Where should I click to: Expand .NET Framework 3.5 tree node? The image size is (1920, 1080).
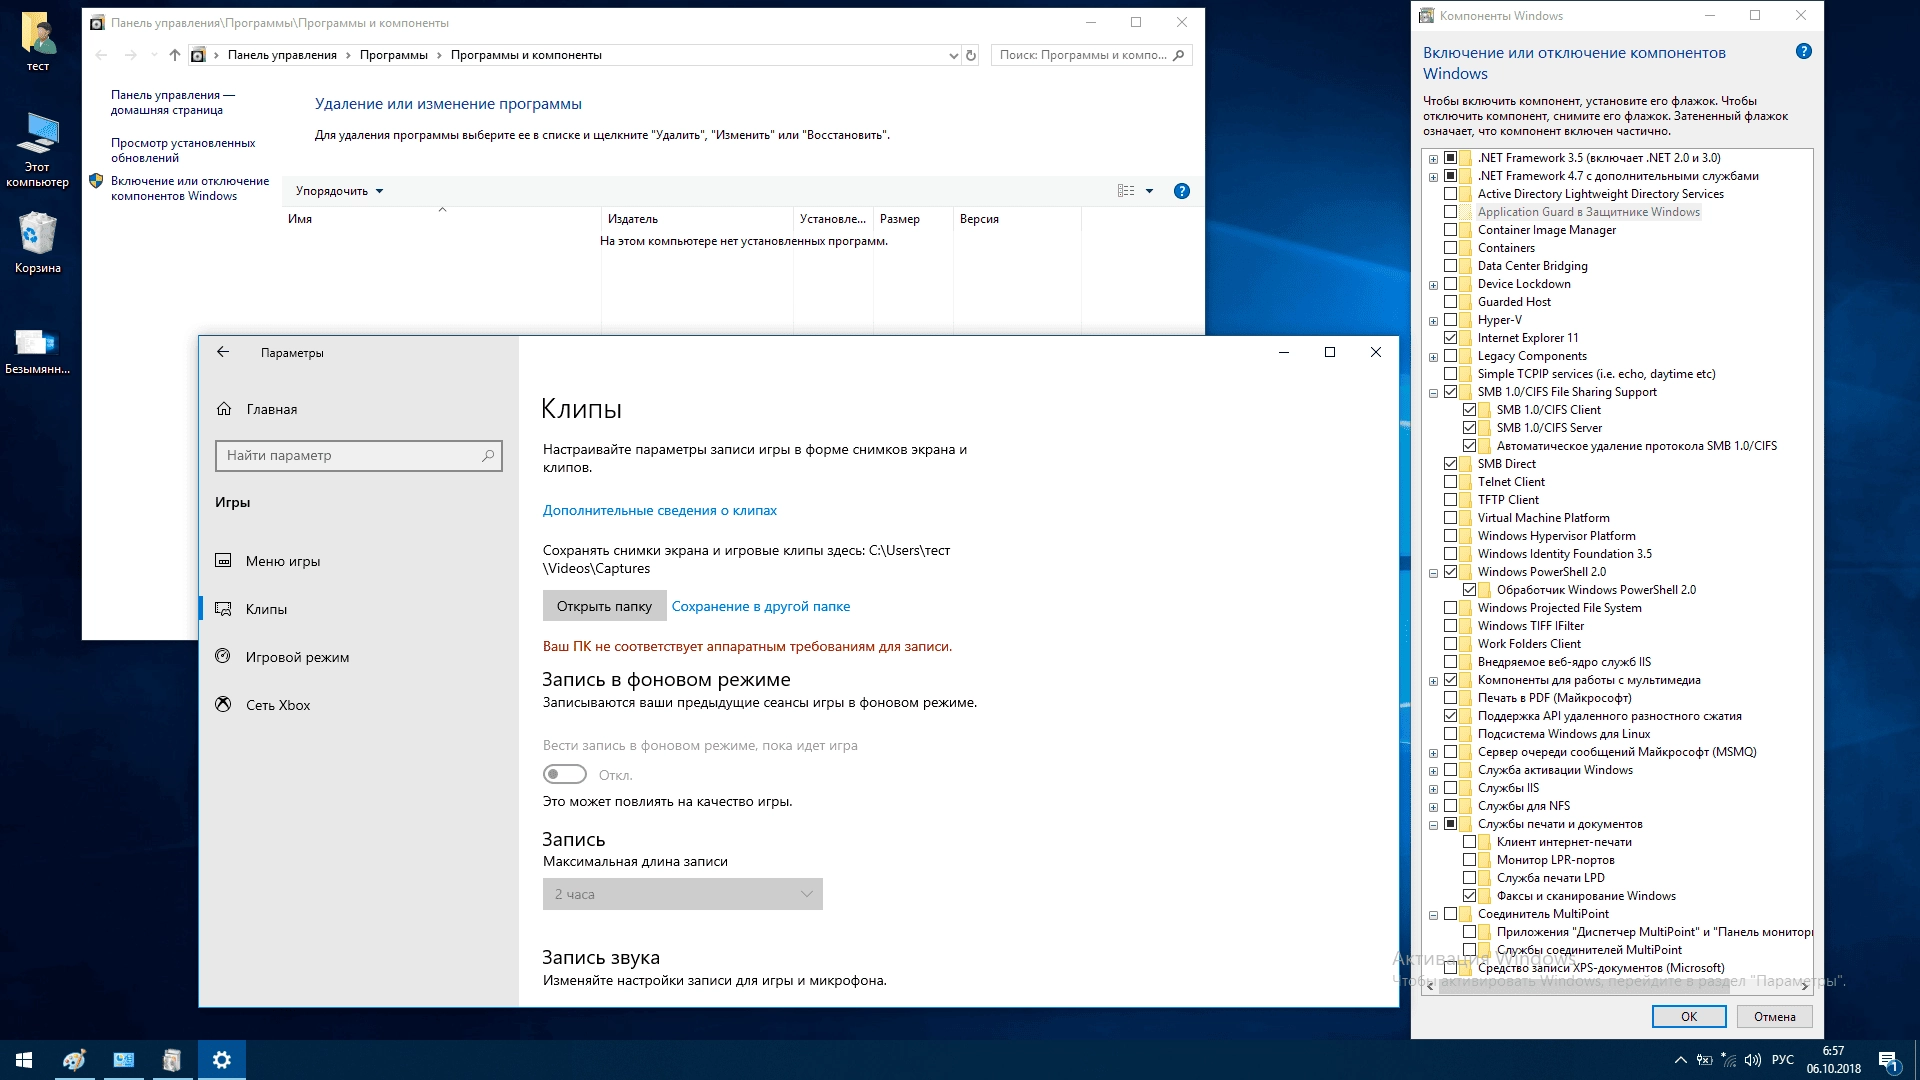click(x=1433, y=159)
